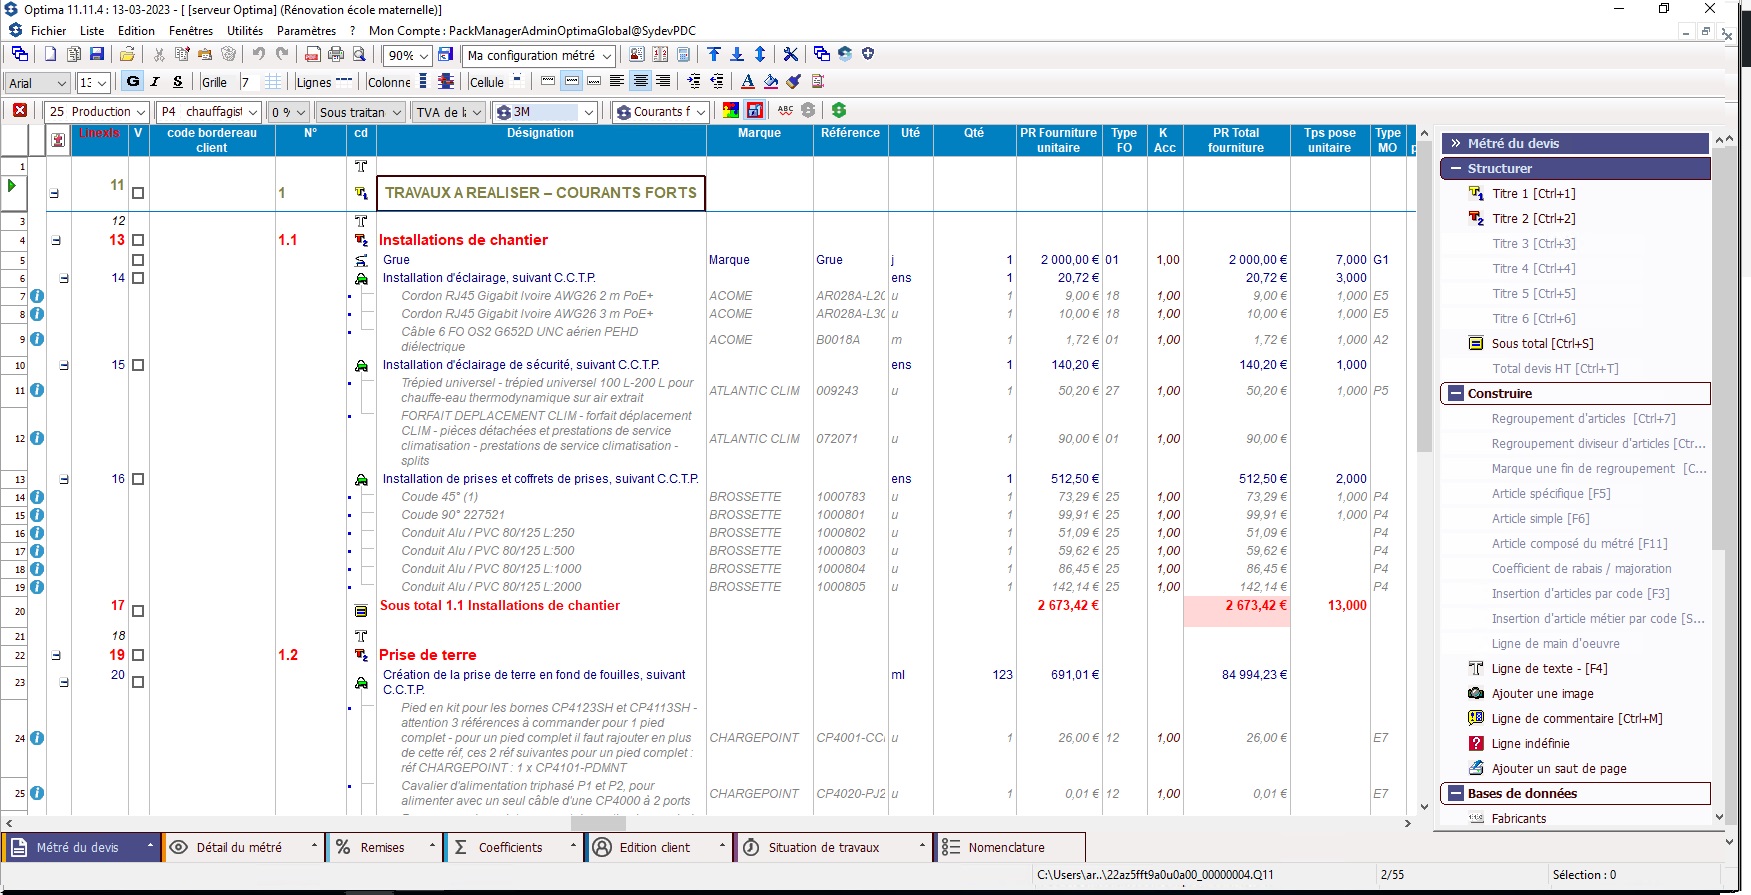Image resolution: width=1751 pixels, height=895 pixels.
Task: Insert a Sous total from the side panel
Action: pyautogui.click(x=1542, y=344)
